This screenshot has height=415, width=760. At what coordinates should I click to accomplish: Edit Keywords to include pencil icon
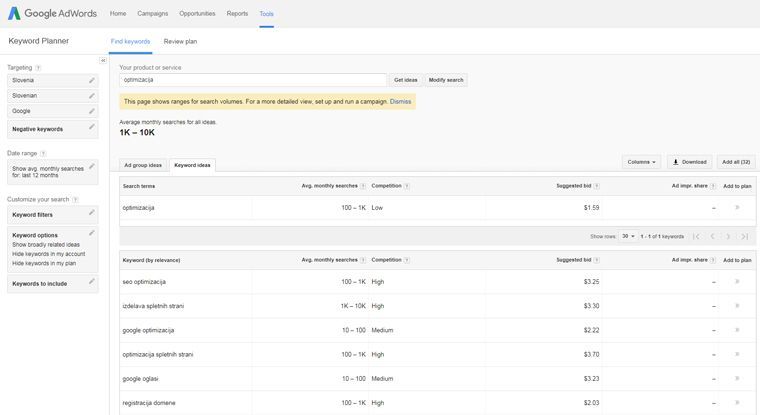click(x=92, y=282)
